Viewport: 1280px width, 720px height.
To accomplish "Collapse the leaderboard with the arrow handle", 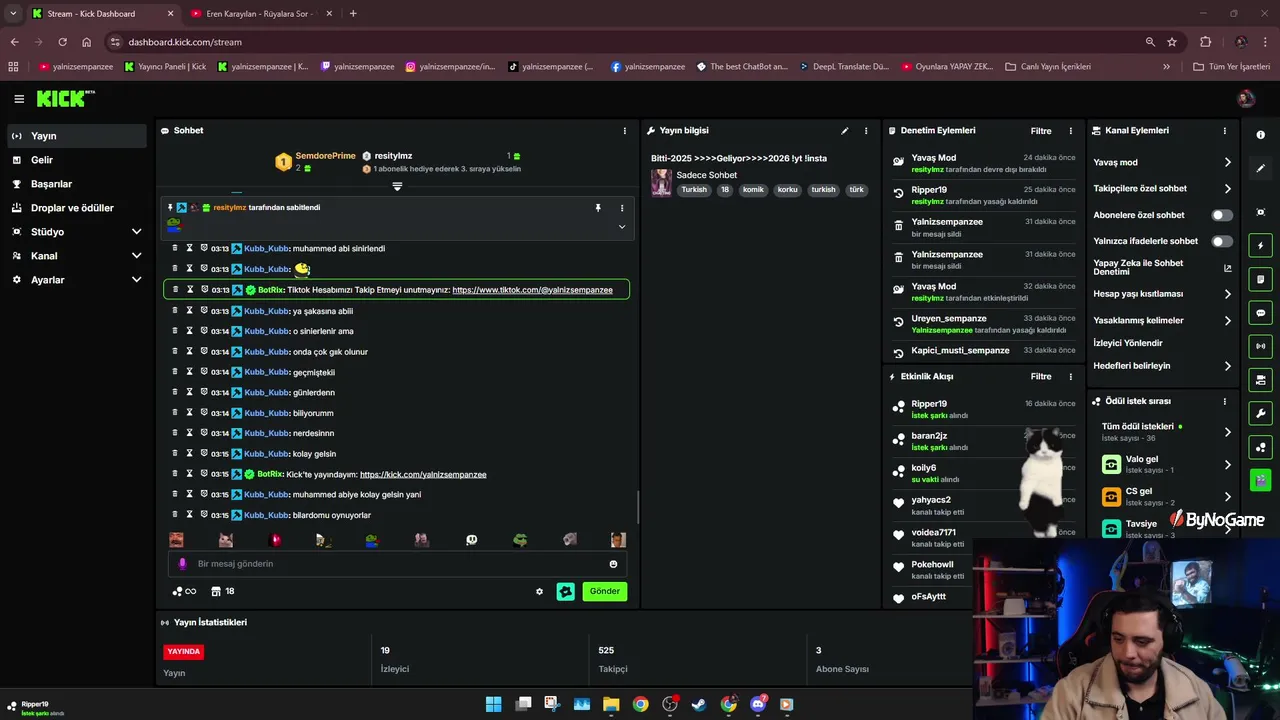I will click(x=397, y=187).
